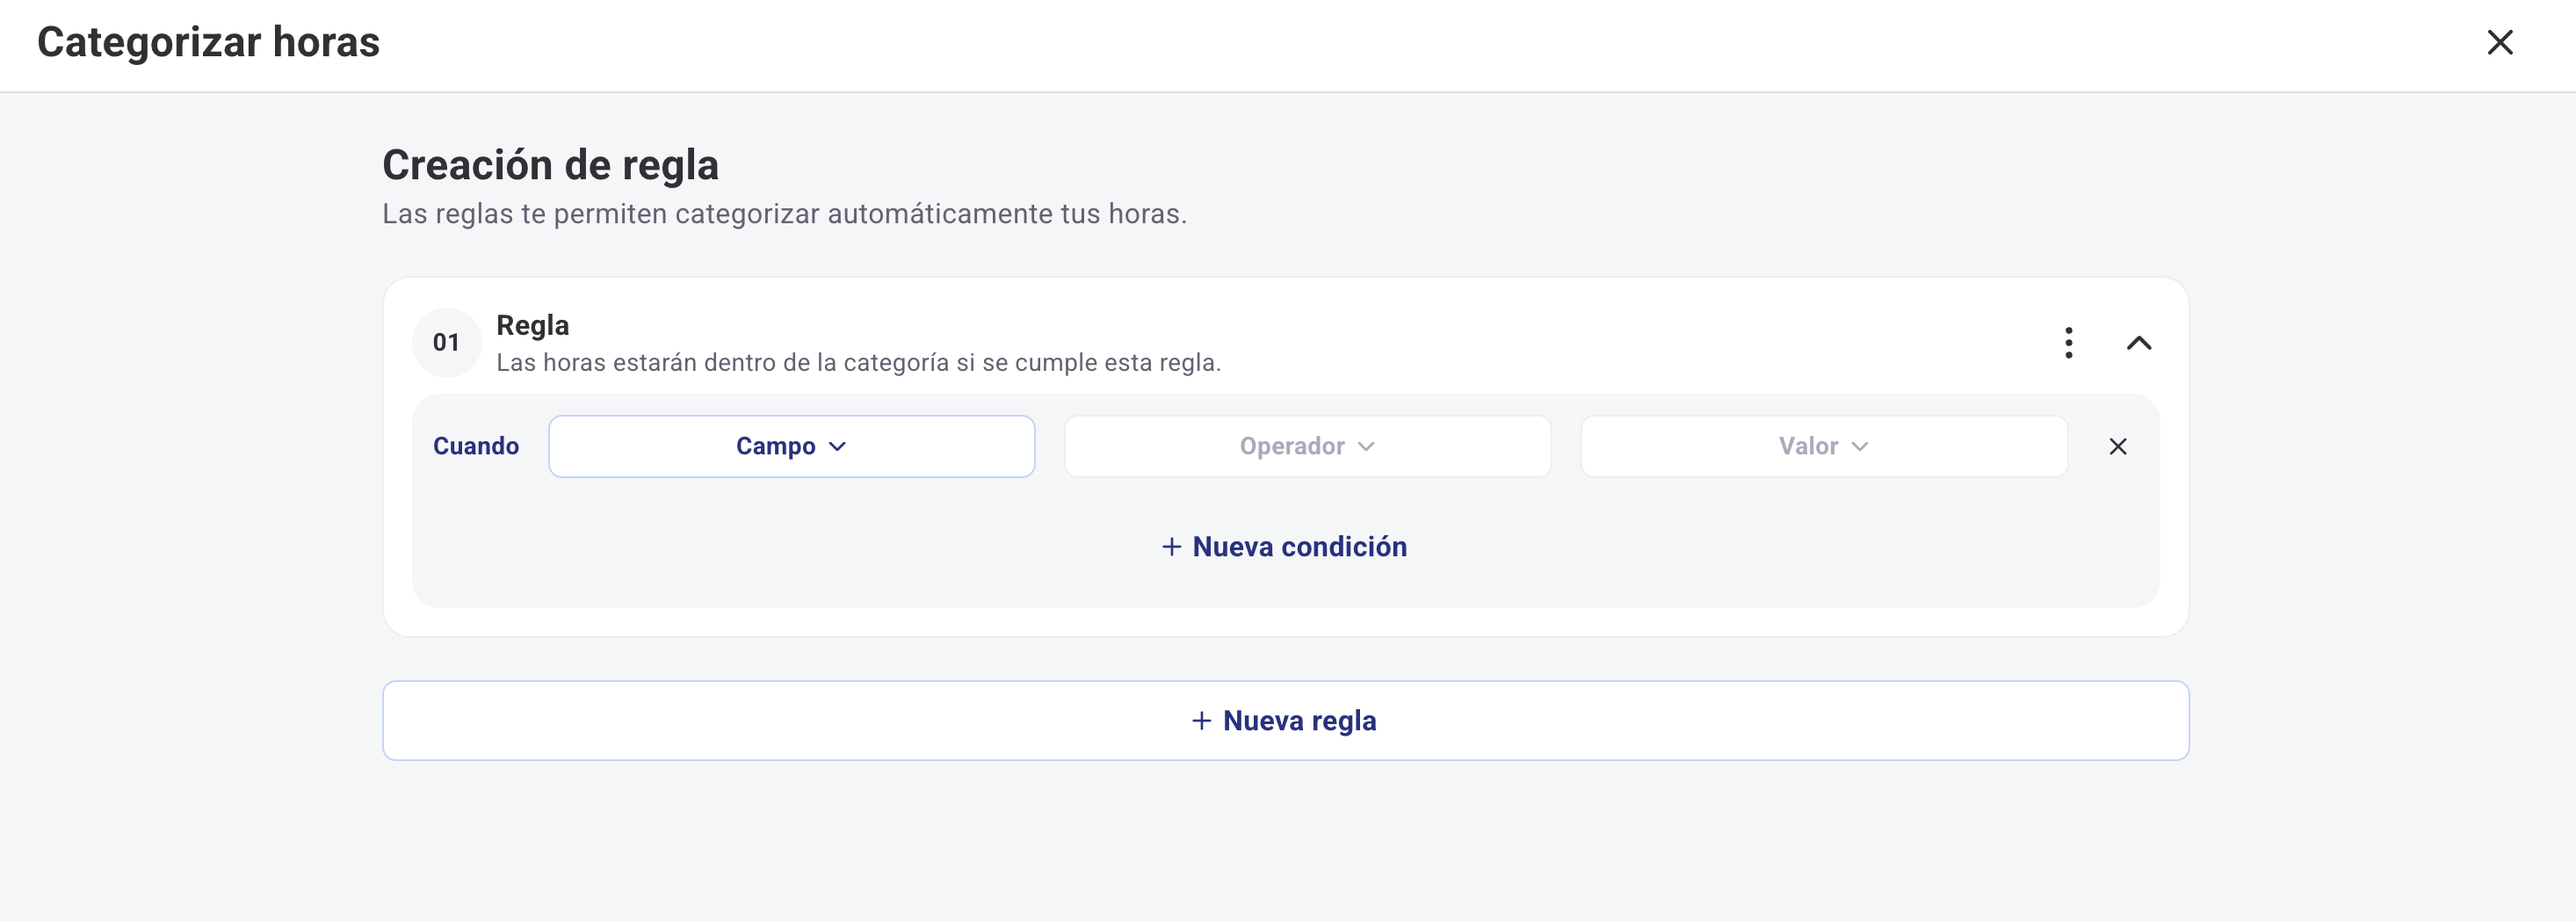The image size is (2576, 921).
Task: Add a condition via Nueva condición
Action: coord(1298,547)
